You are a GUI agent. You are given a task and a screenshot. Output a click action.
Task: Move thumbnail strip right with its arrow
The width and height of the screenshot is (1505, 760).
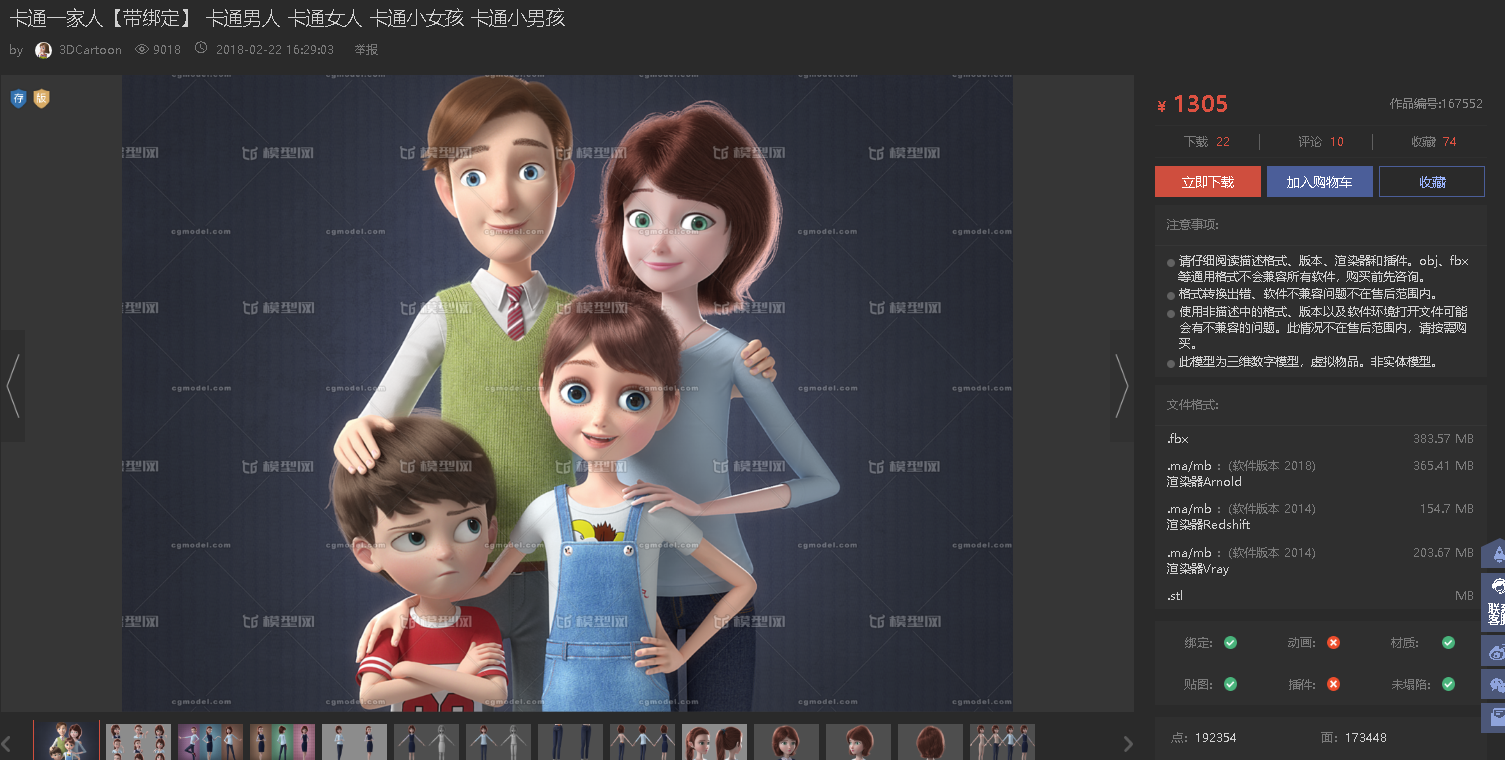coord(1128,743)
